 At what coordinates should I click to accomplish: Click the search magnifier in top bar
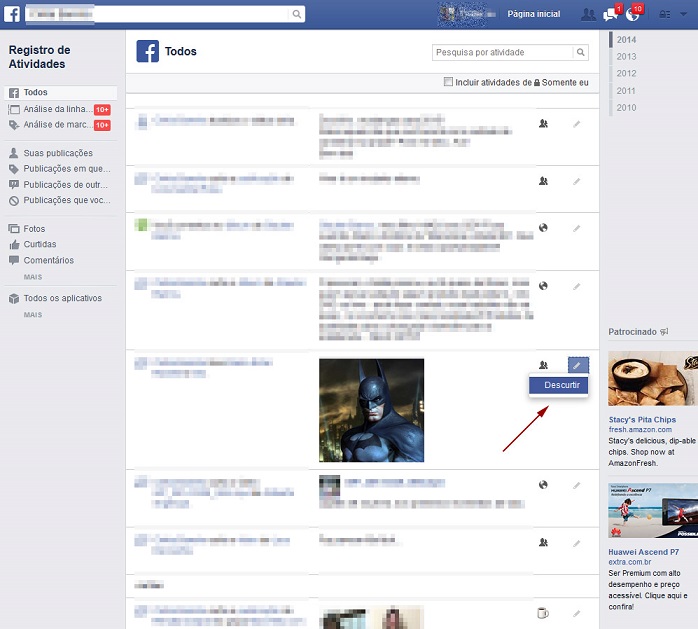tap(296, 14)
